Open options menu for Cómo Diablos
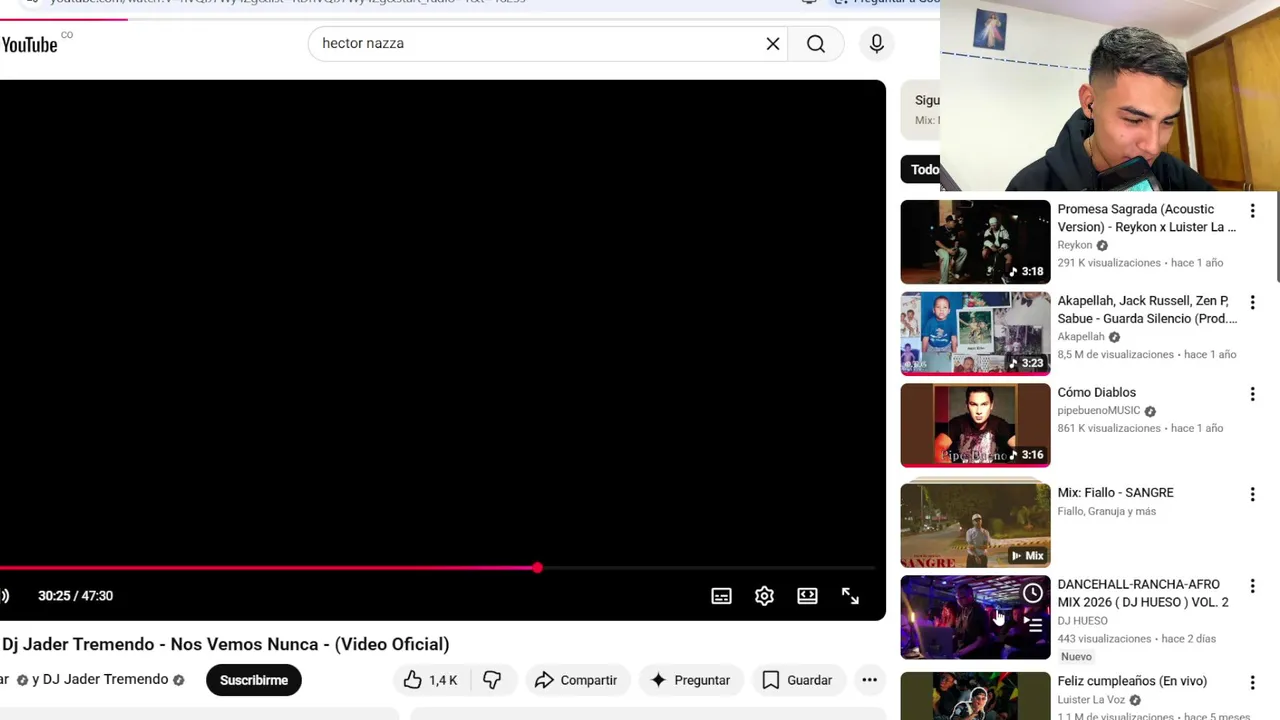The image size is (1280, 720). [x=1252, y=394]
